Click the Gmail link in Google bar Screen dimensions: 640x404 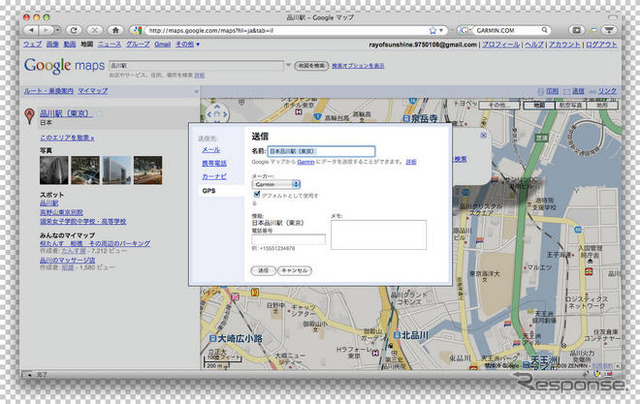[162, 44]
